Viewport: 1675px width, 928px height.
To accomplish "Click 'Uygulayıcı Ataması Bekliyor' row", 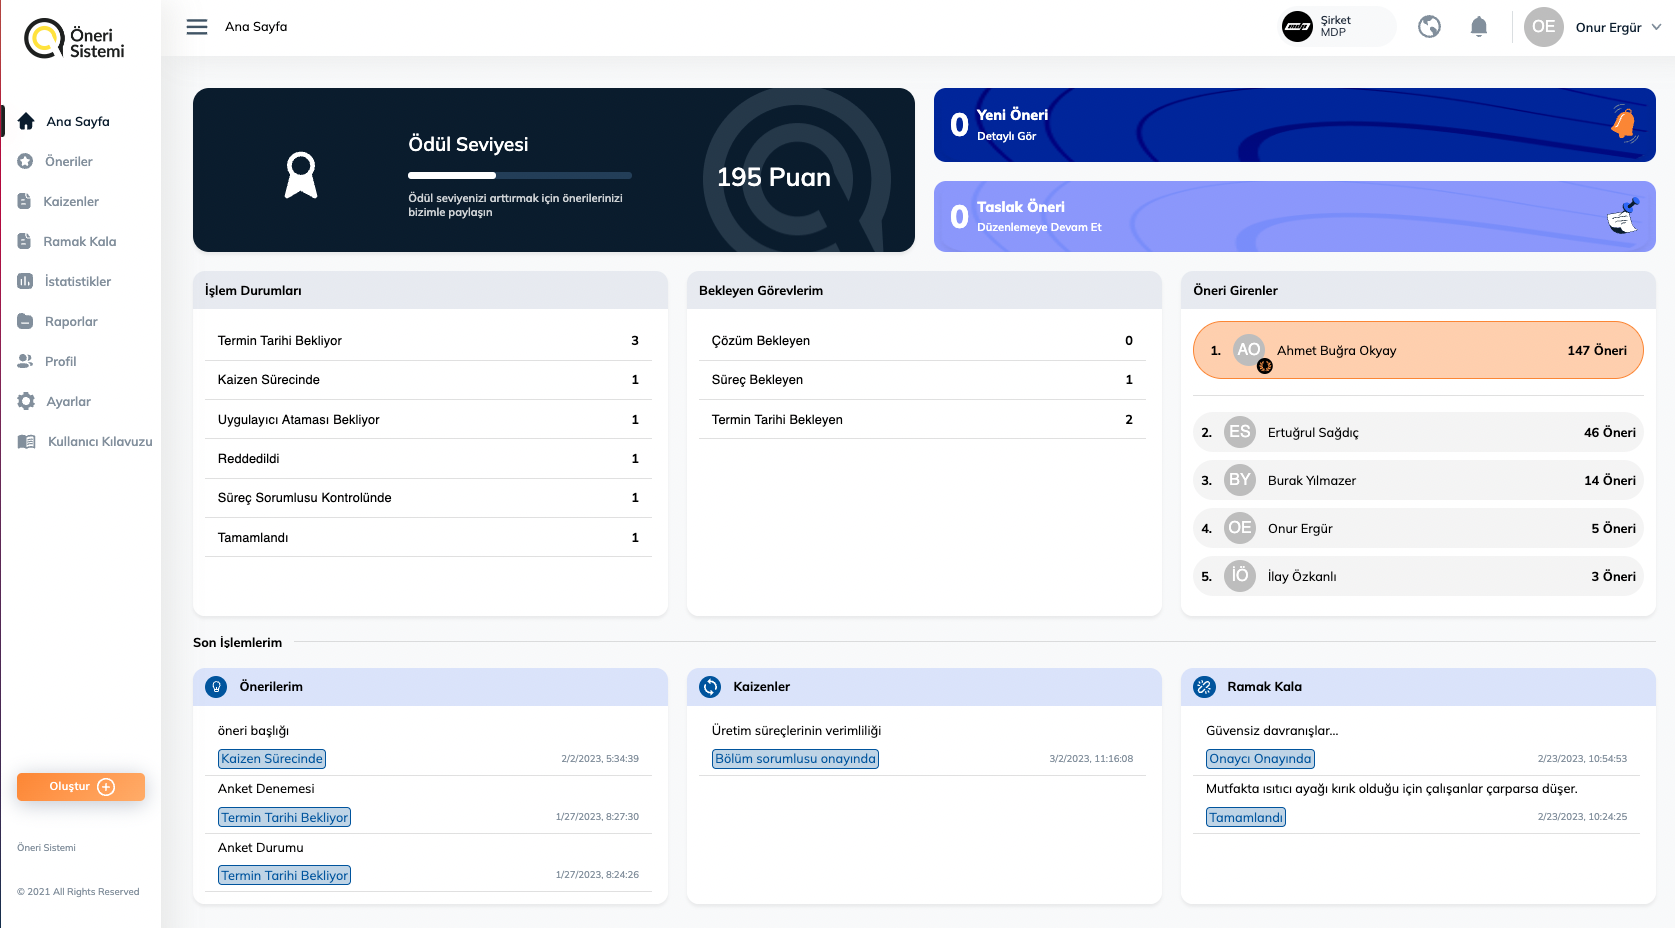I will tap(428, 420).
